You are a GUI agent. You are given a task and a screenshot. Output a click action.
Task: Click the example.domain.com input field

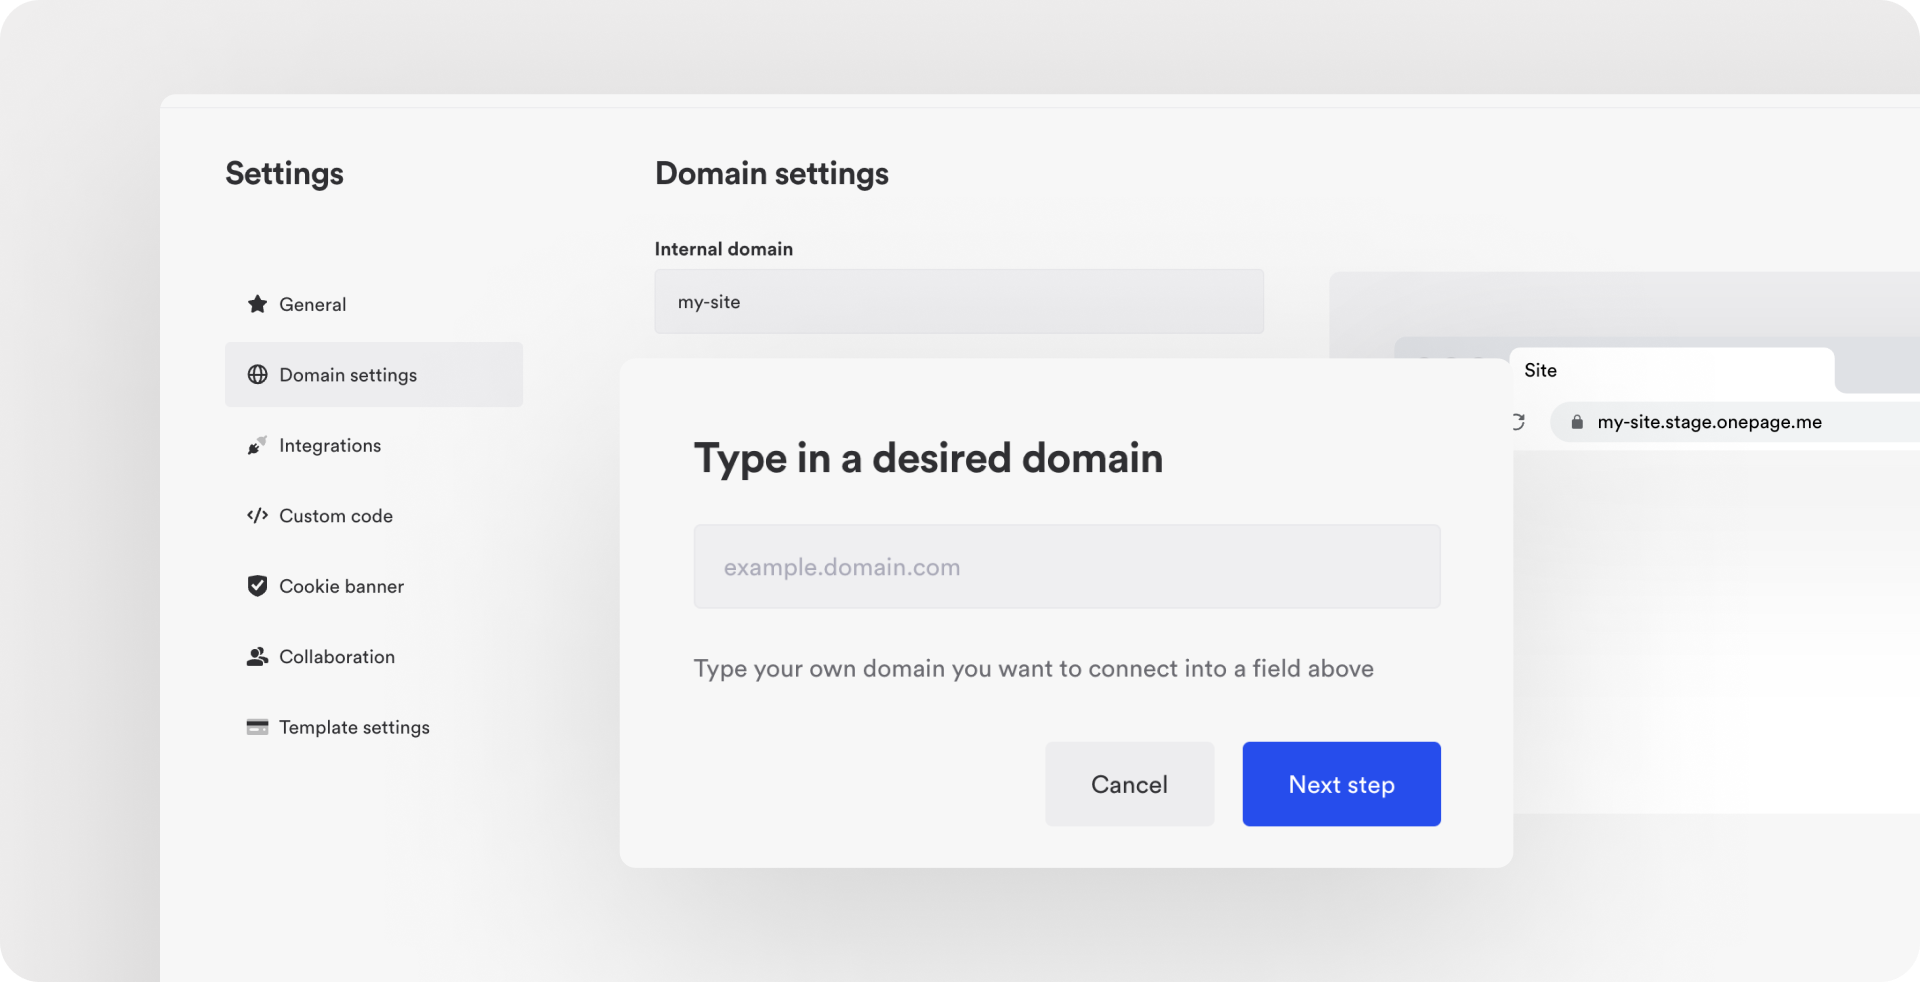click(1066, 566)
